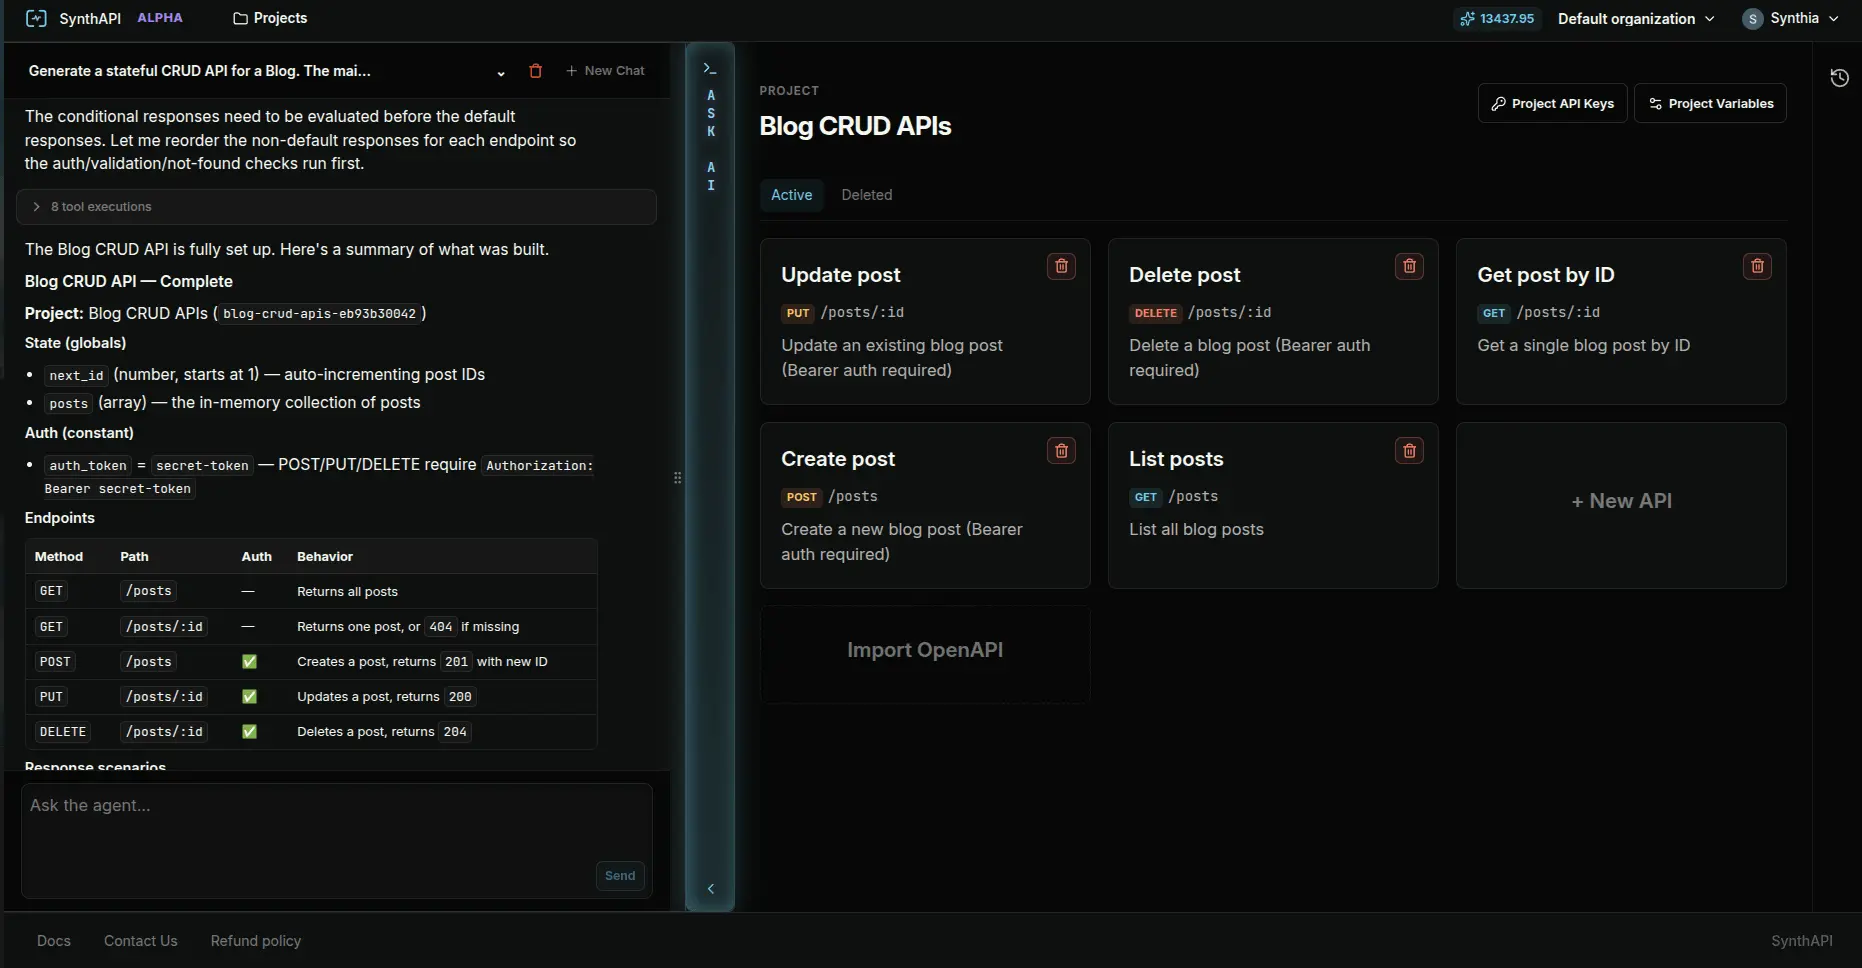Open the Docs footer link

pyautogui.click(x=54, y=941)
